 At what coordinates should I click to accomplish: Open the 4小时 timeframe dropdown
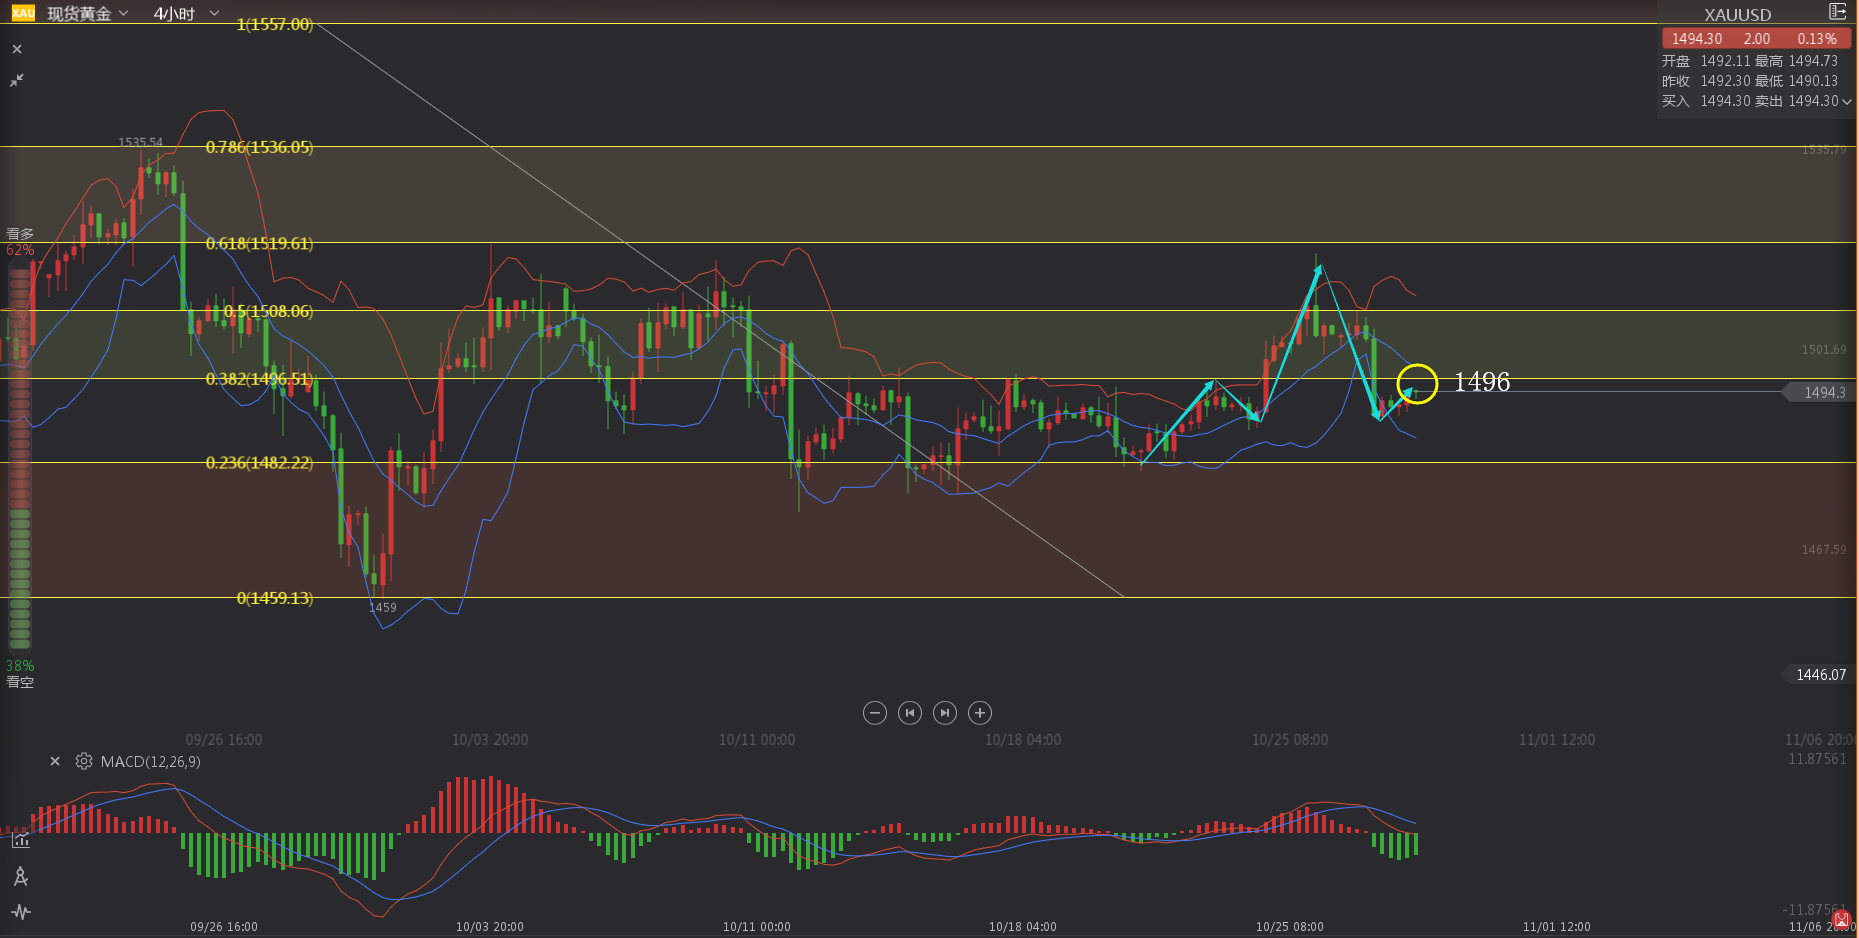point(186,14)
